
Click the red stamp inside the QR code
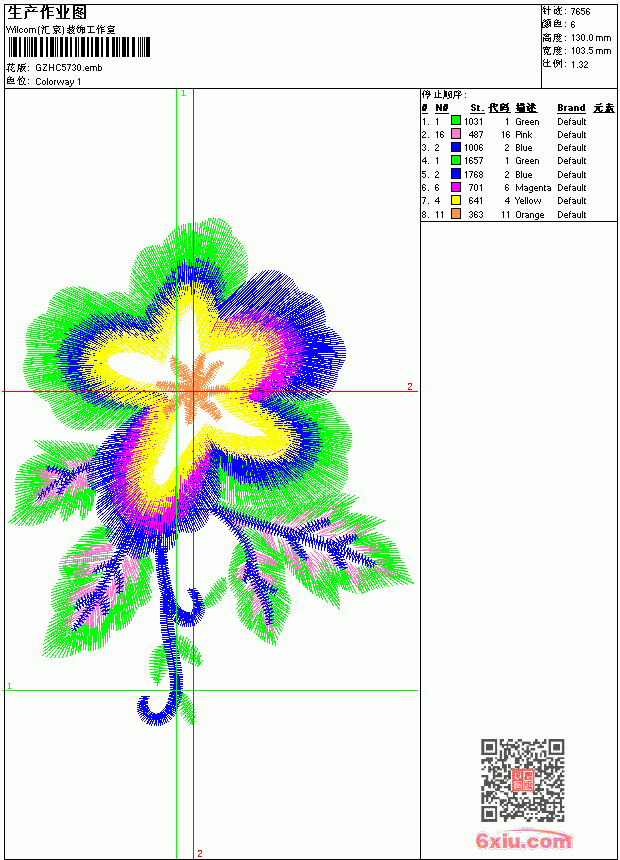click(523, 780)
